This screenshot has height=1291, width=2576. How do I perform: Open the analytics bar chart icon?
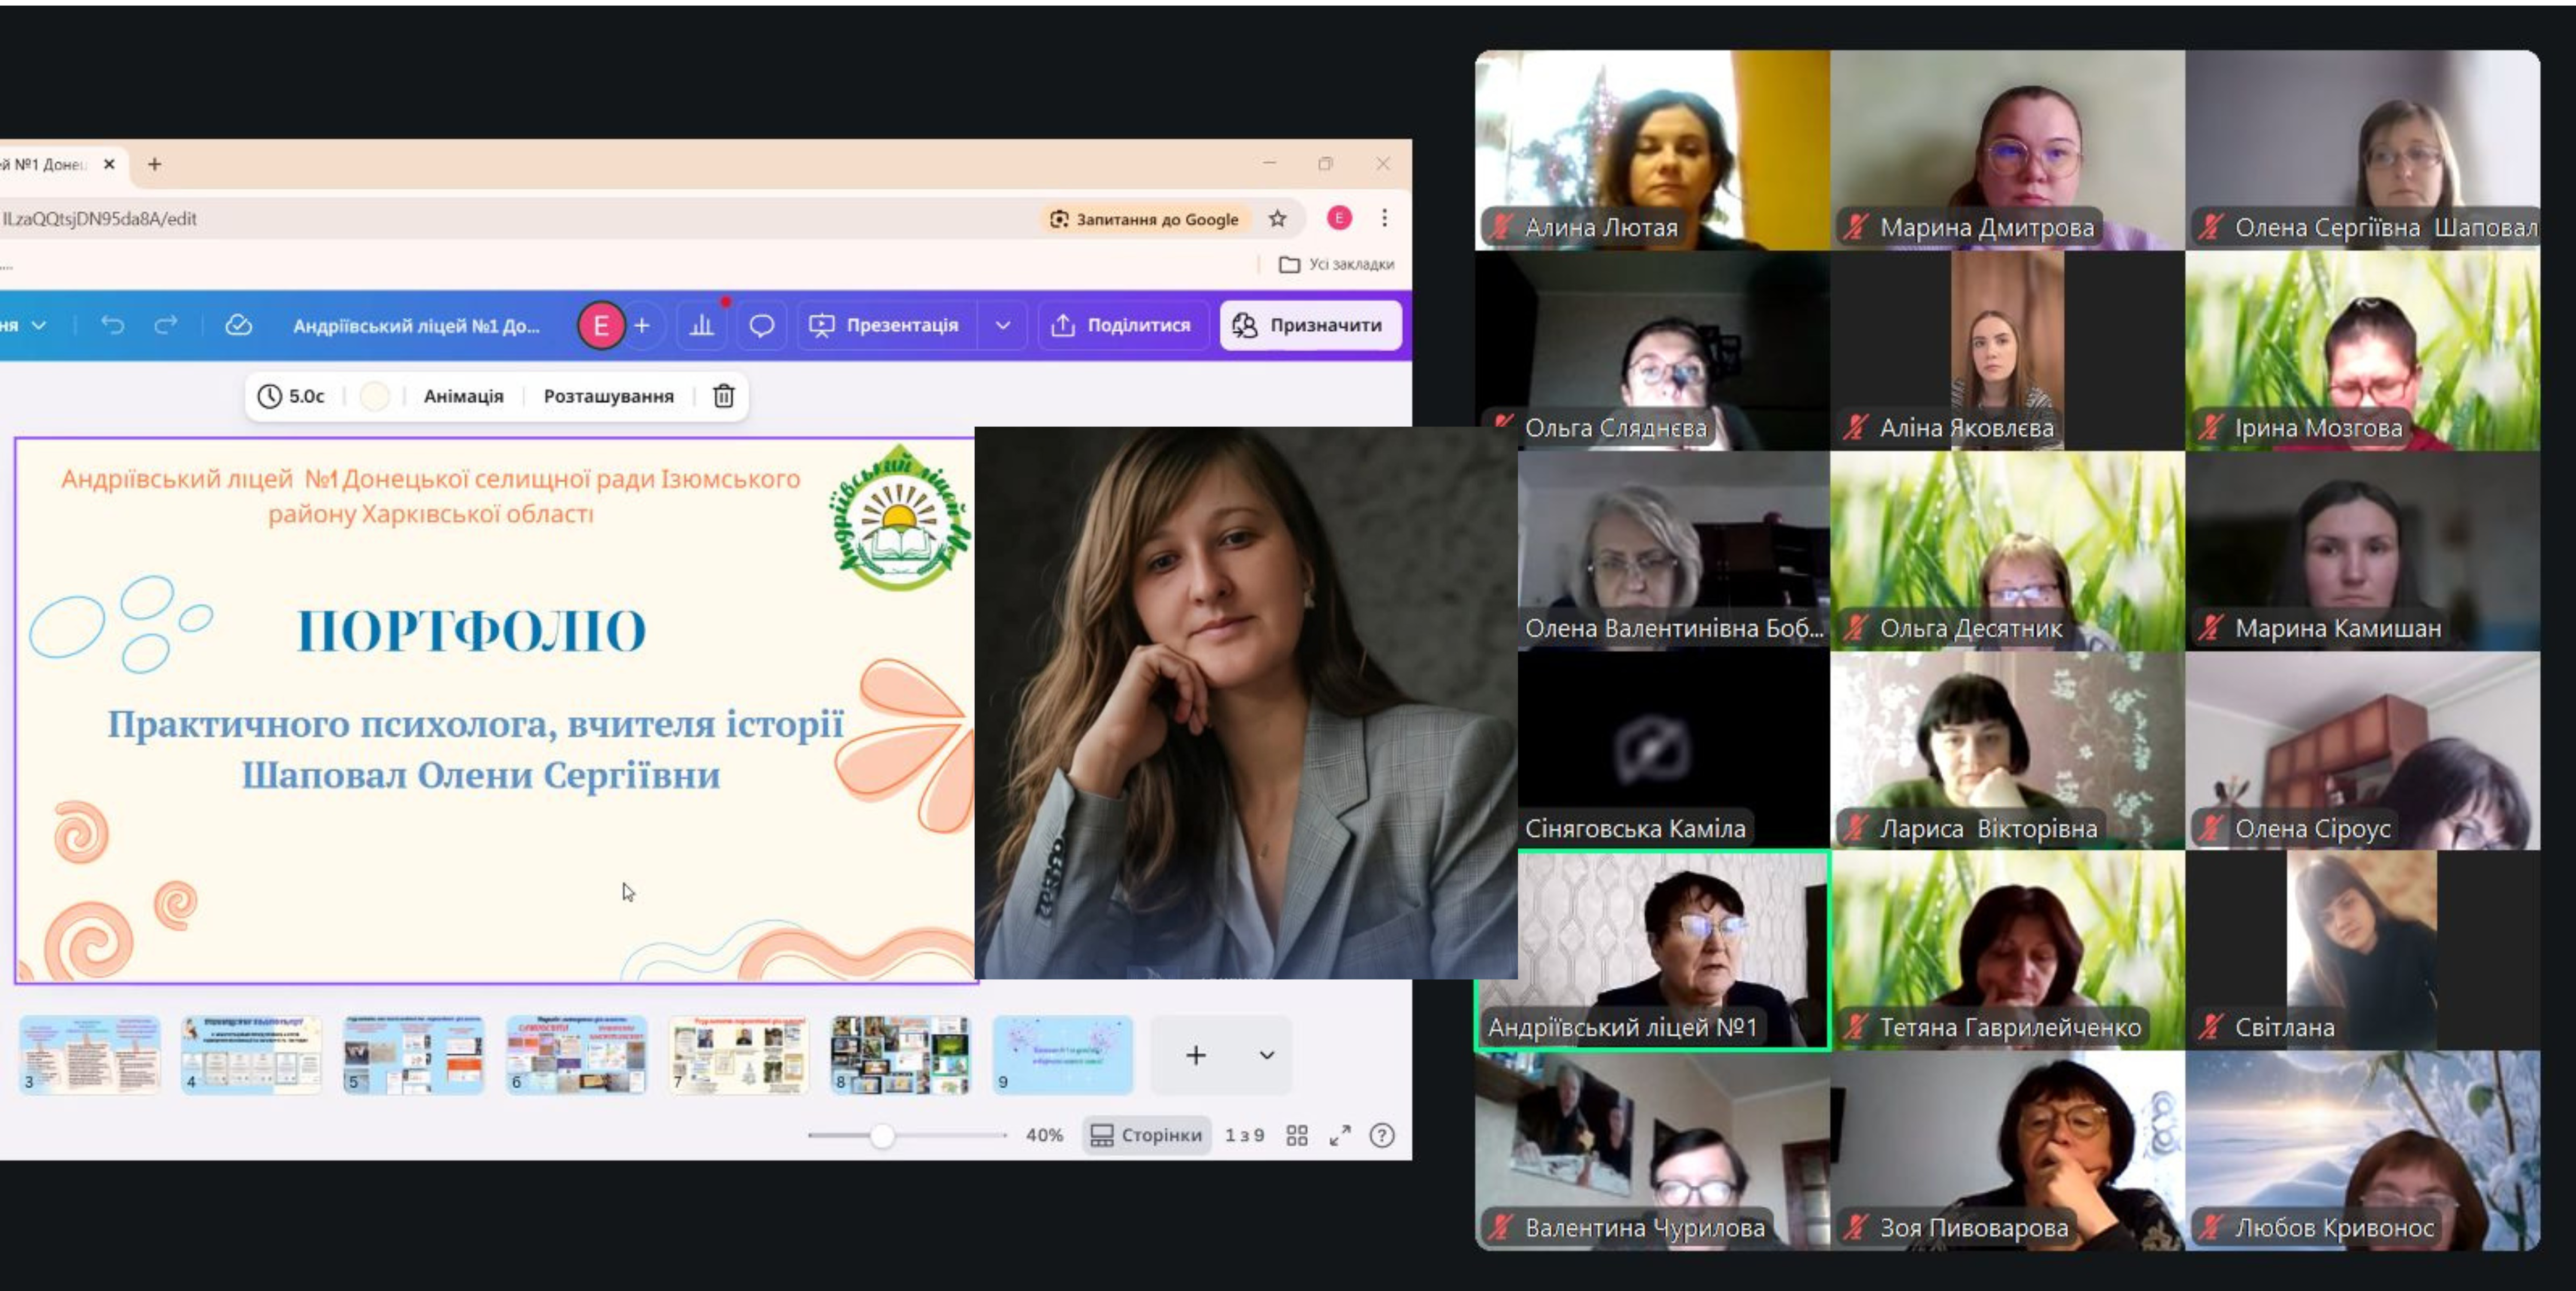pos(702,325)
